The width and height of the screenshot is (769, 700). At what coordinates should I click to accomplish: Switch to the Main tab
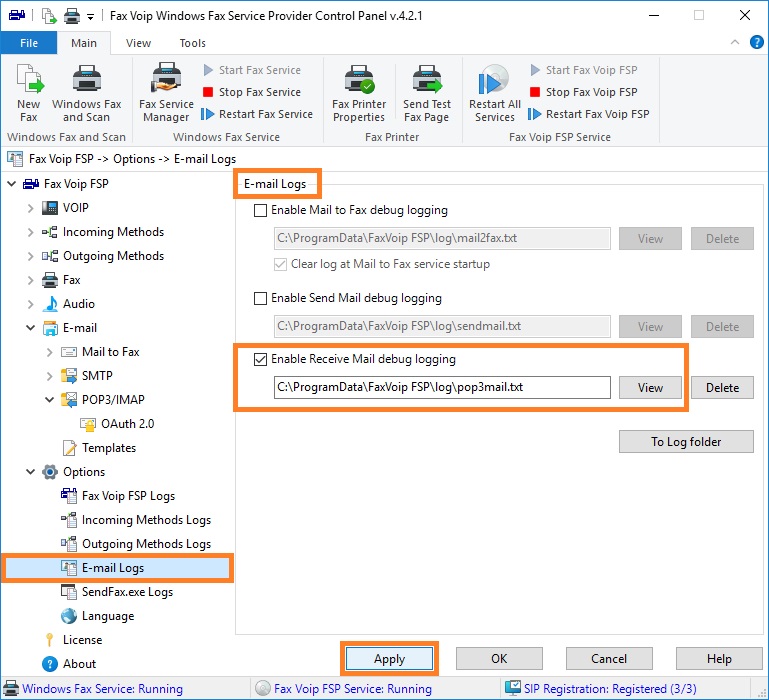pos(84,43)
